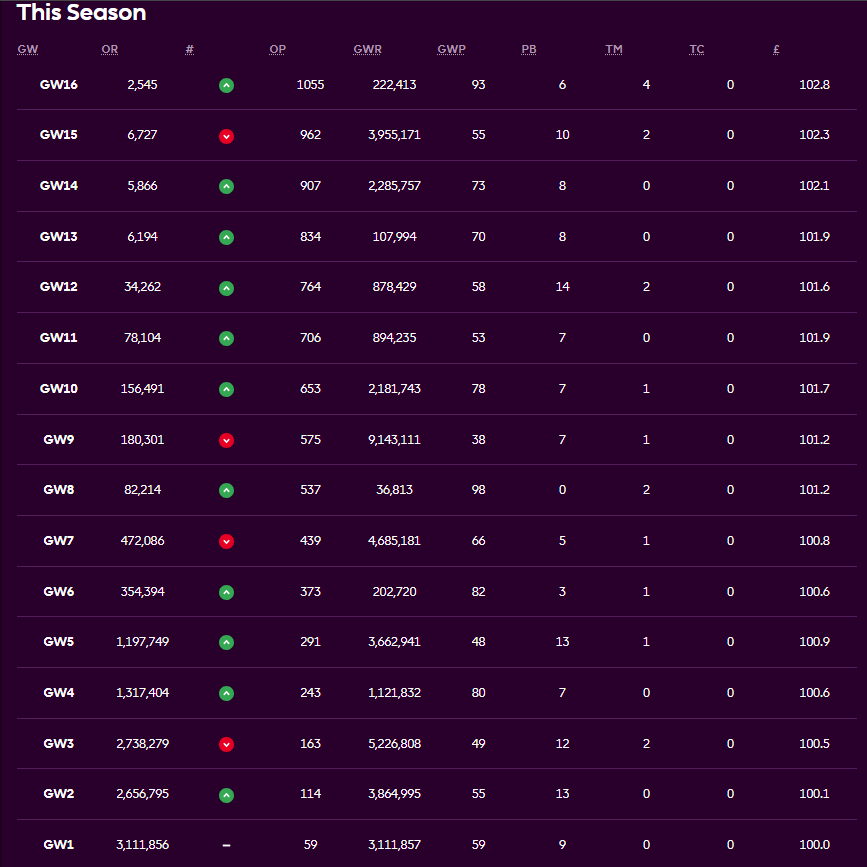The image size is (867, 867).
Task: Click the green up arrow in GW16 row
Action: [226, 85]
